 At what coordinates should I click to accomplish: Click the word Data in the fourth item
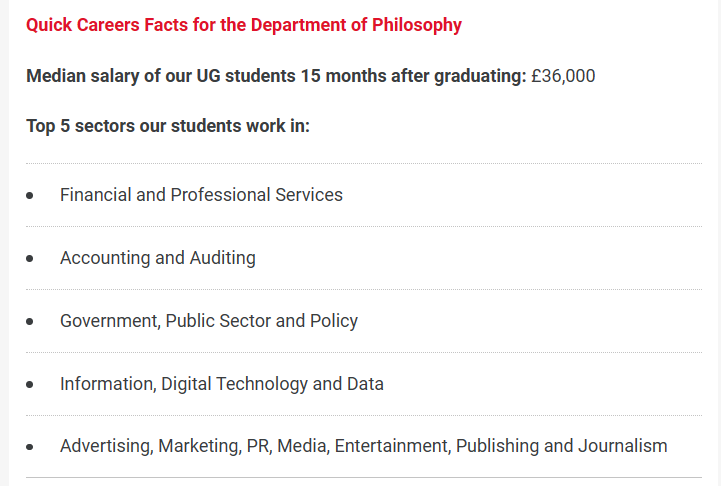pyautogui.click(x=365, y=384)
